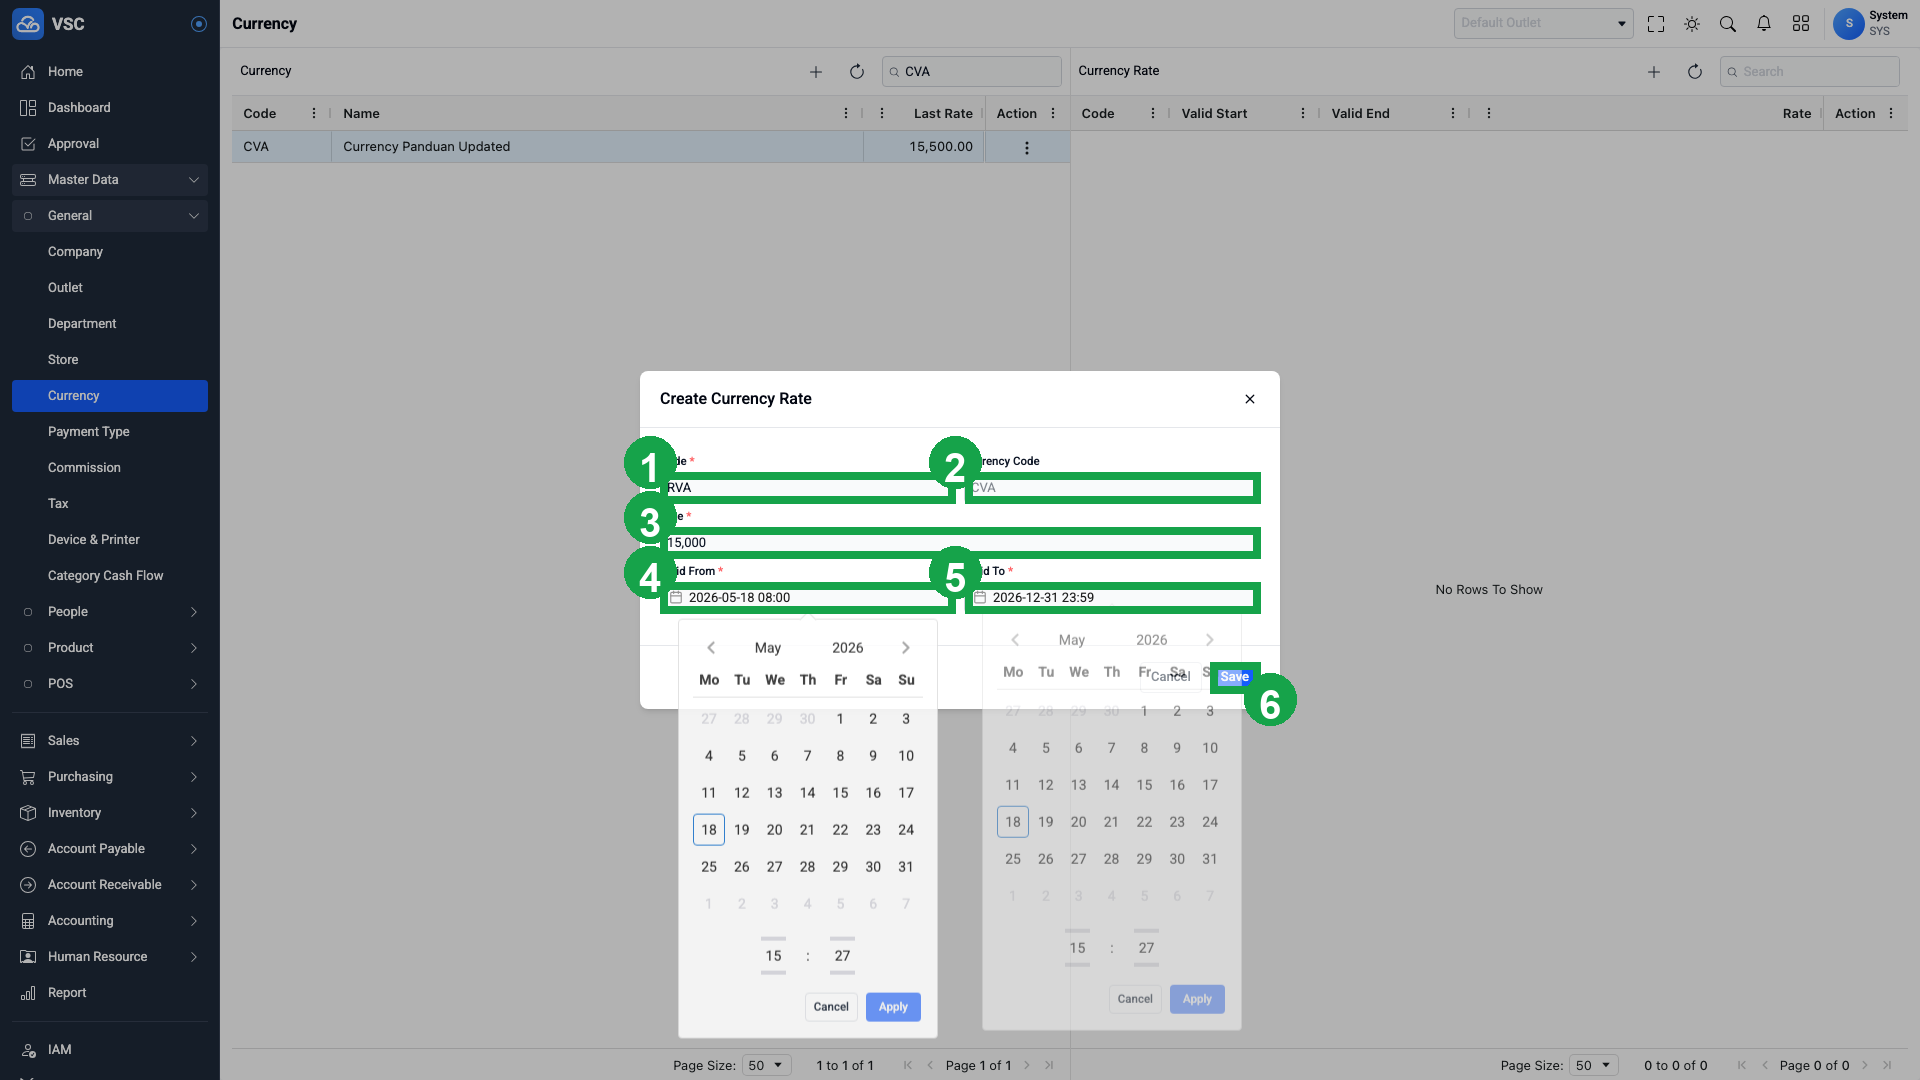Screen dimensions: 1920x1080
Task: Click the blue Save button
Action: point(1235,677)
